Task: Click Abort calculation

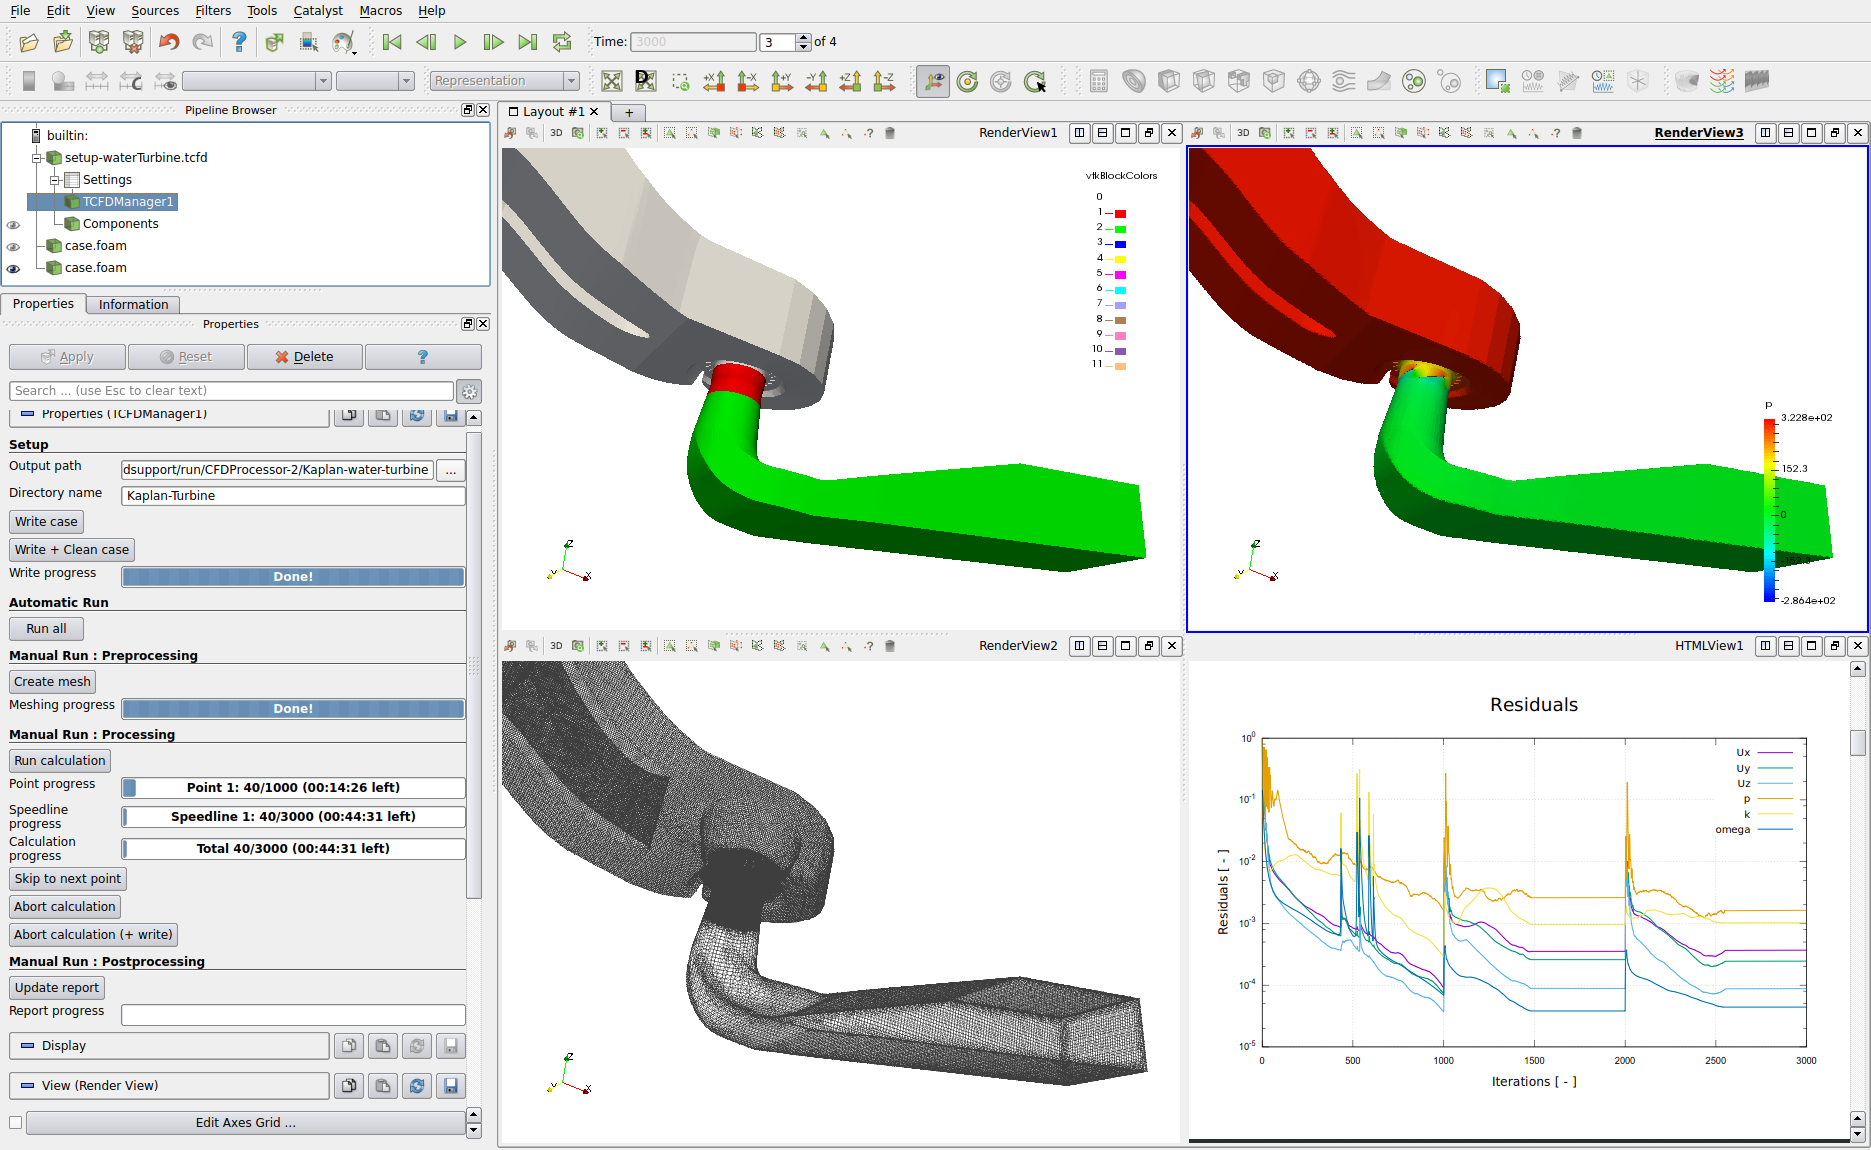Action: tap(64, 906)
